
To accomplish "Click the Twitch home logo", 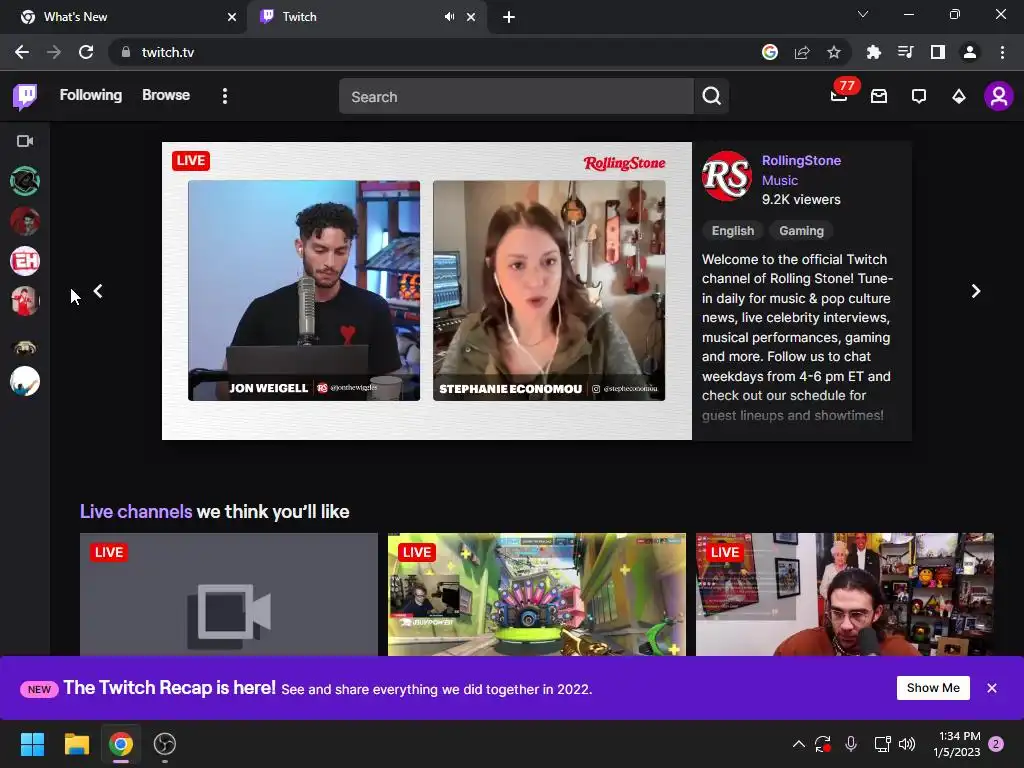I will coord(25,97).
